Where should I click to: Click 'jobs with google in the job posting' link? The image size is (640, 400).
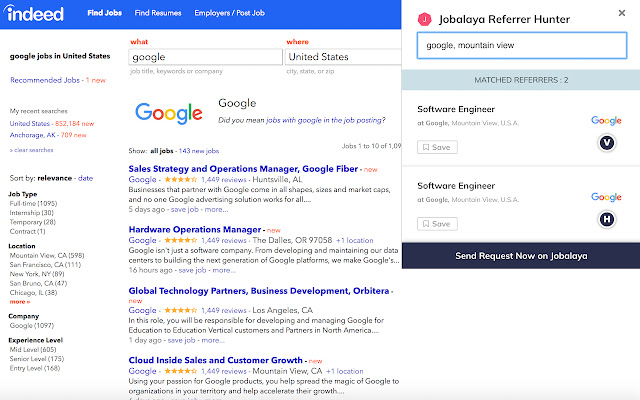[x=324, y=120]
